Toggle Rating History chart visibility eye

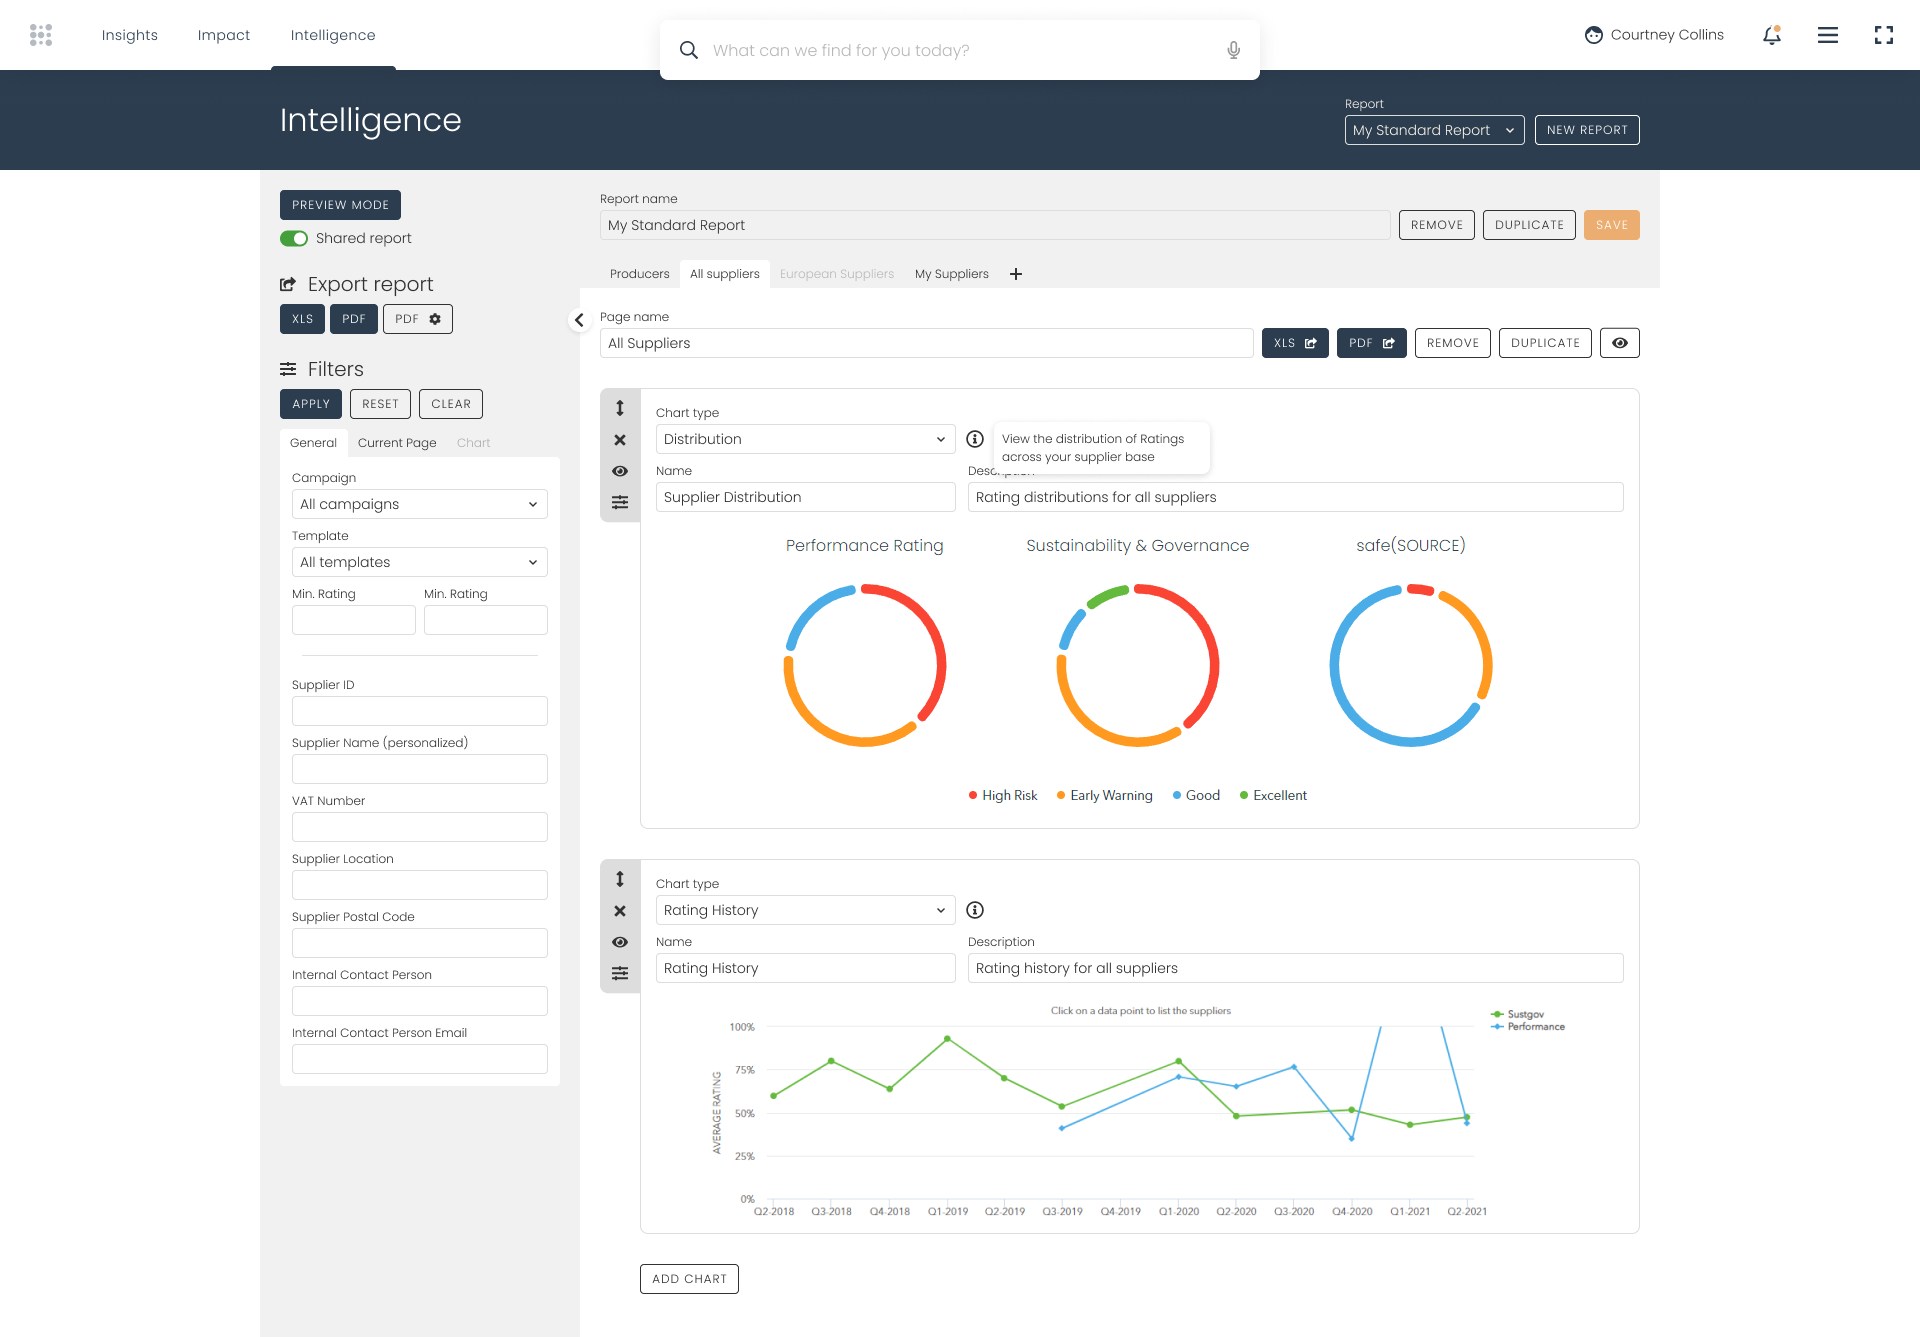point(620,942)
